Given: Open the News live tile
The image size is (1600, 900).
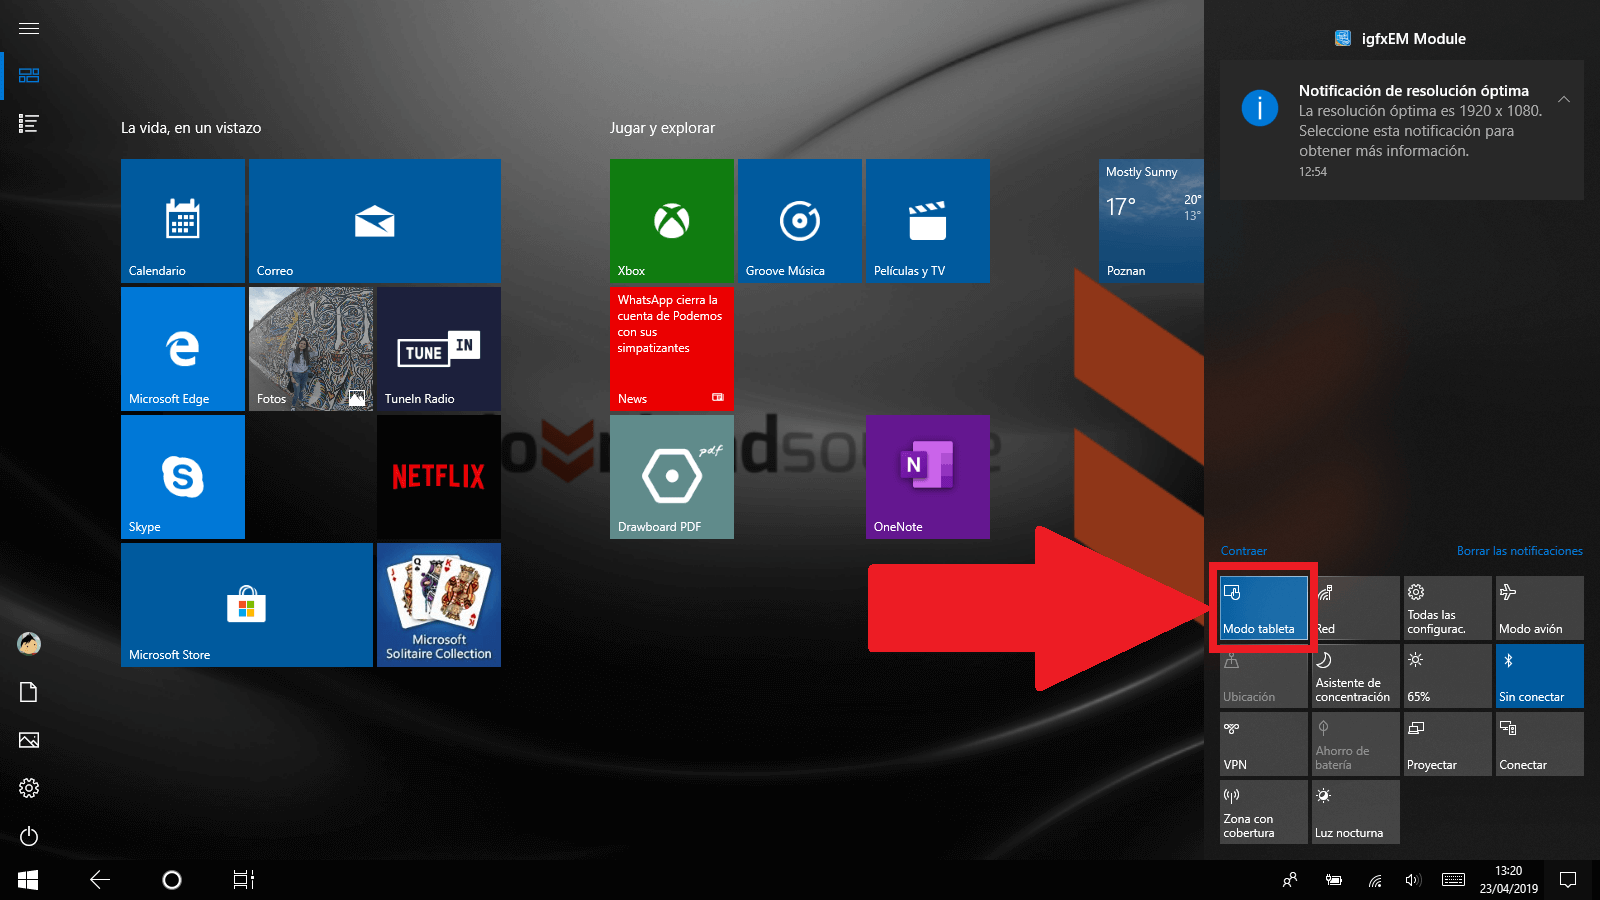Looking at the screenshot, I should 672,349.
